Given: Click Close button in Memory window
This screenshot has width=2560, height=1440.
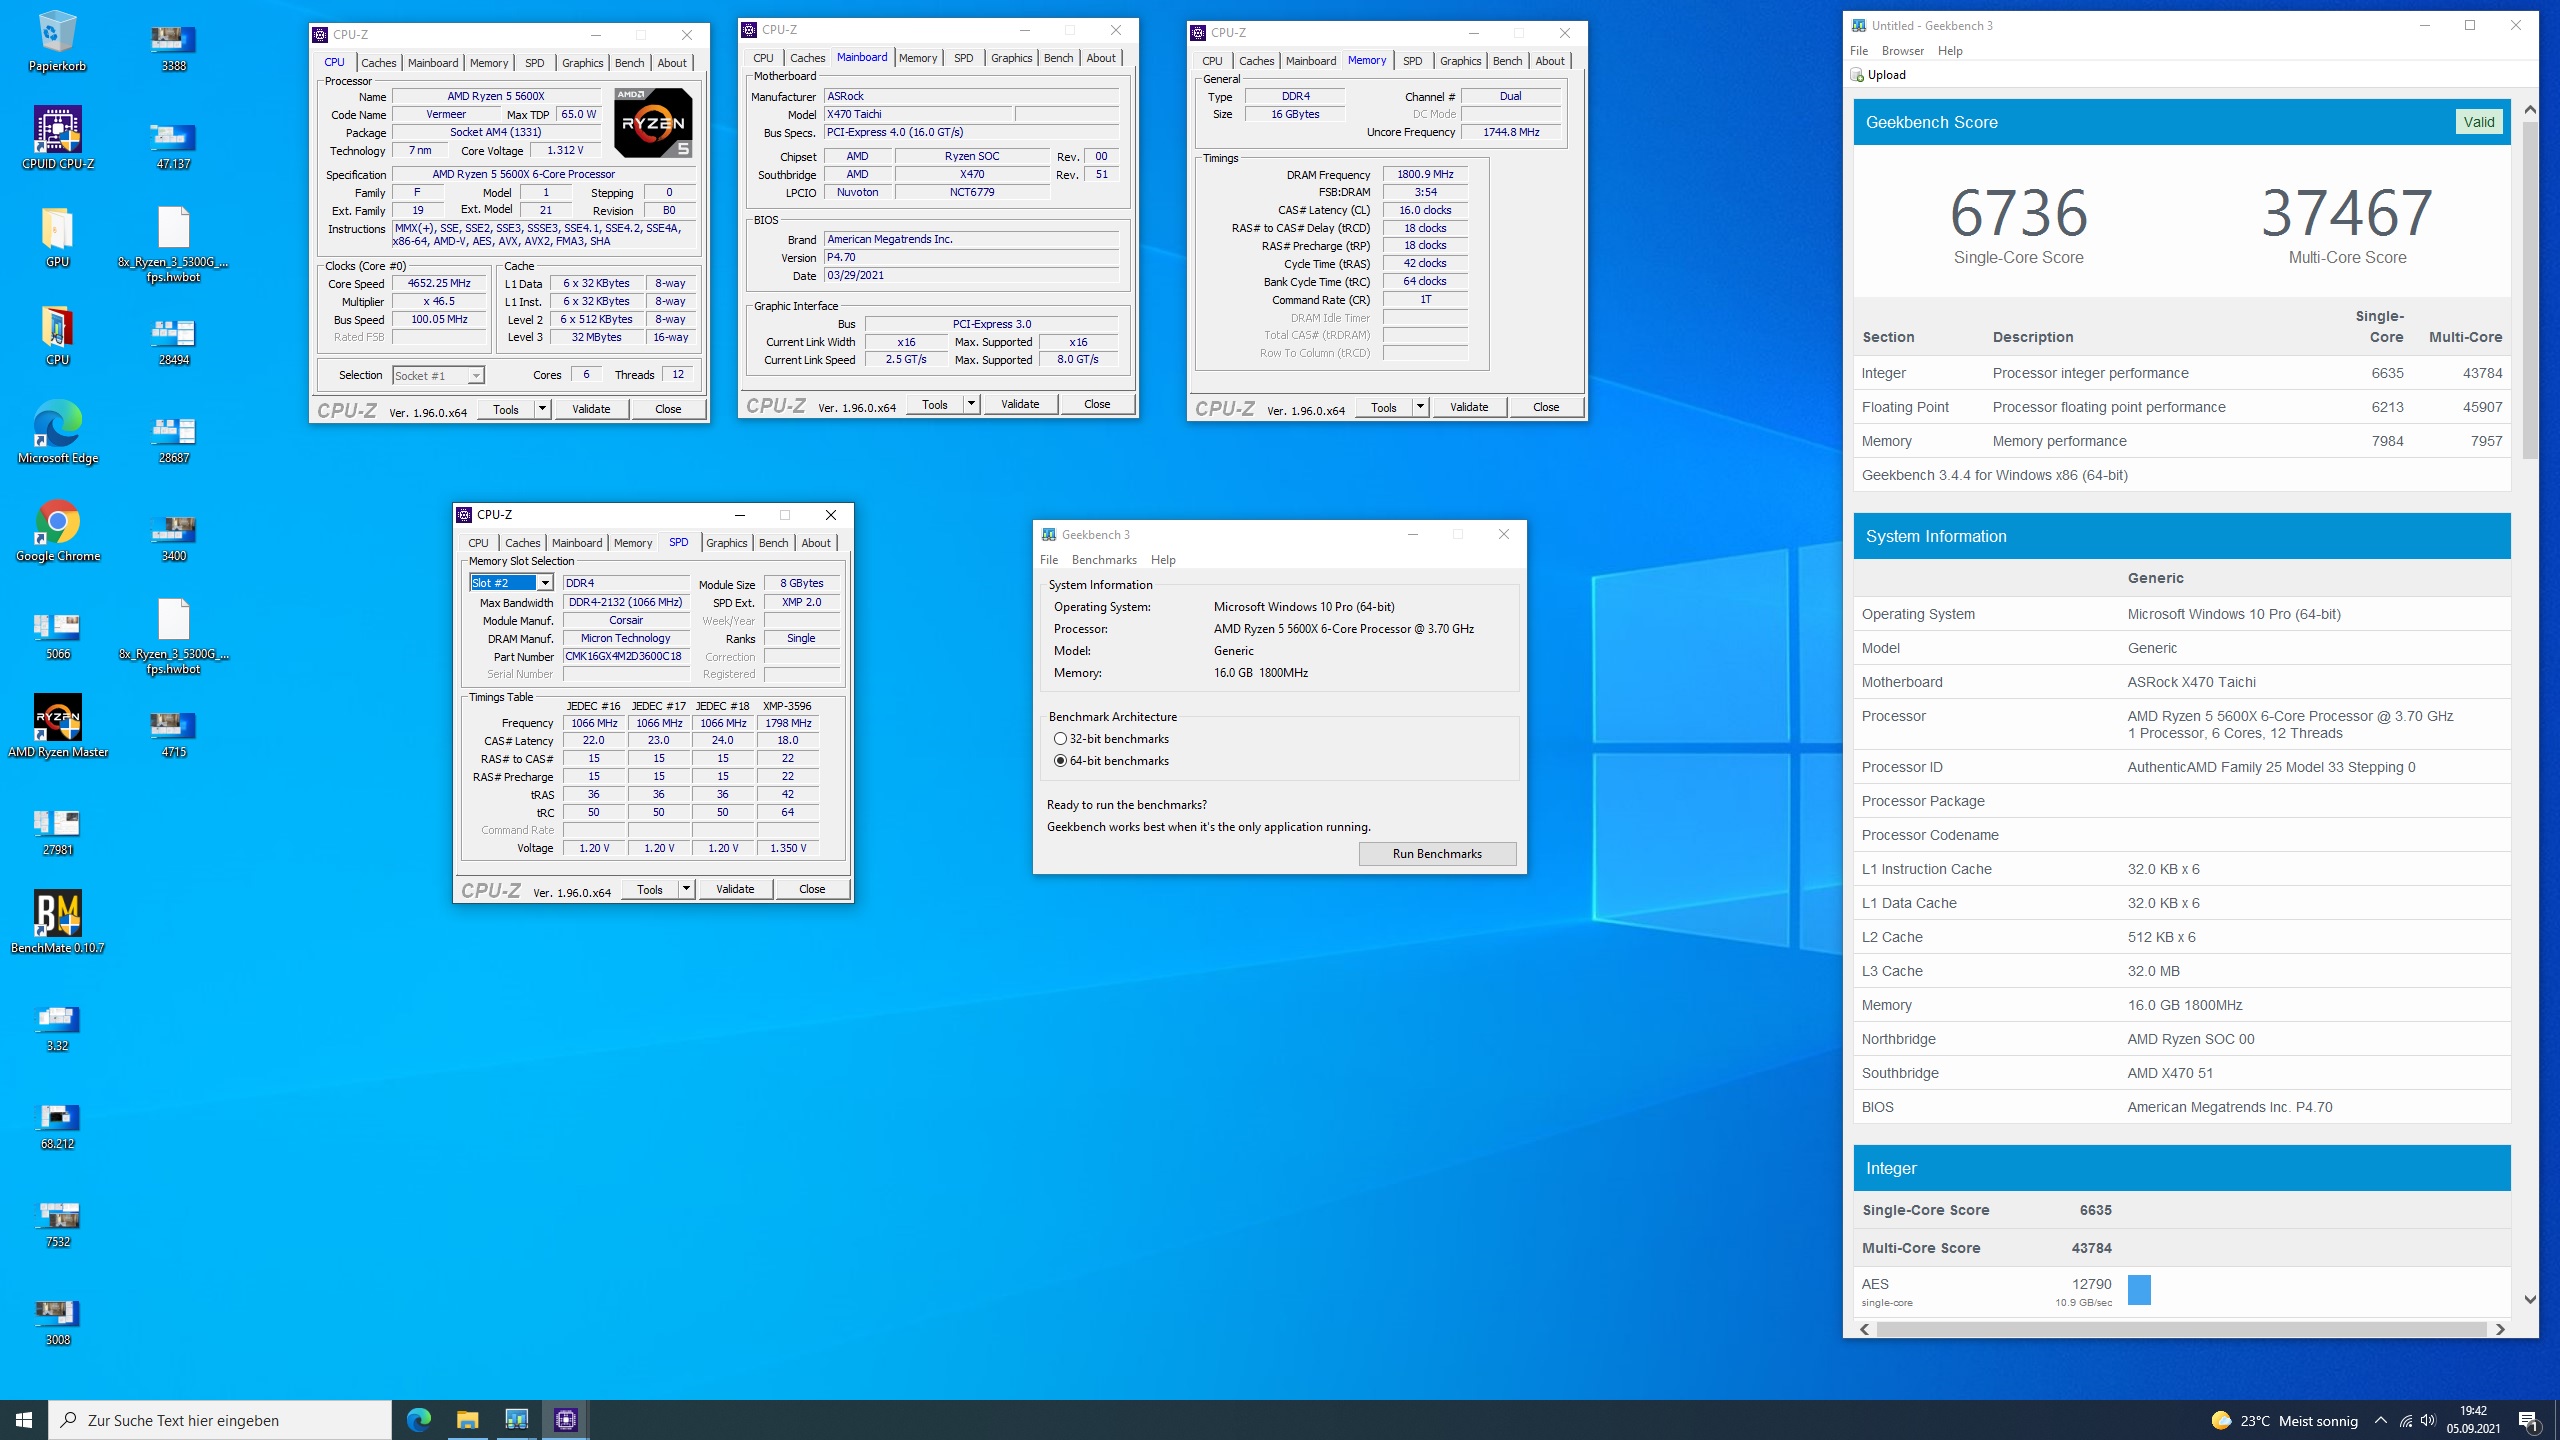Looking at the screenshot, I should [1546, 407].
